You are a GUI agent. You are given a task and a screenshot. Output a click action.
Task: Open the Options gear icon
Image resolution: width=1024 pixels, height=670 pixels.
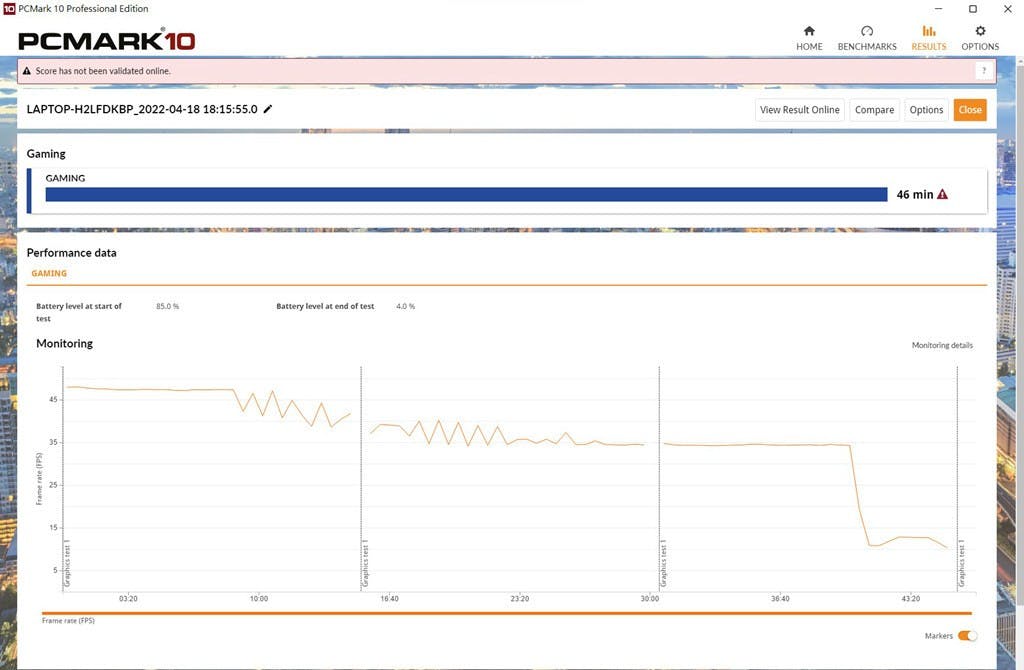(x=980, y=31)
